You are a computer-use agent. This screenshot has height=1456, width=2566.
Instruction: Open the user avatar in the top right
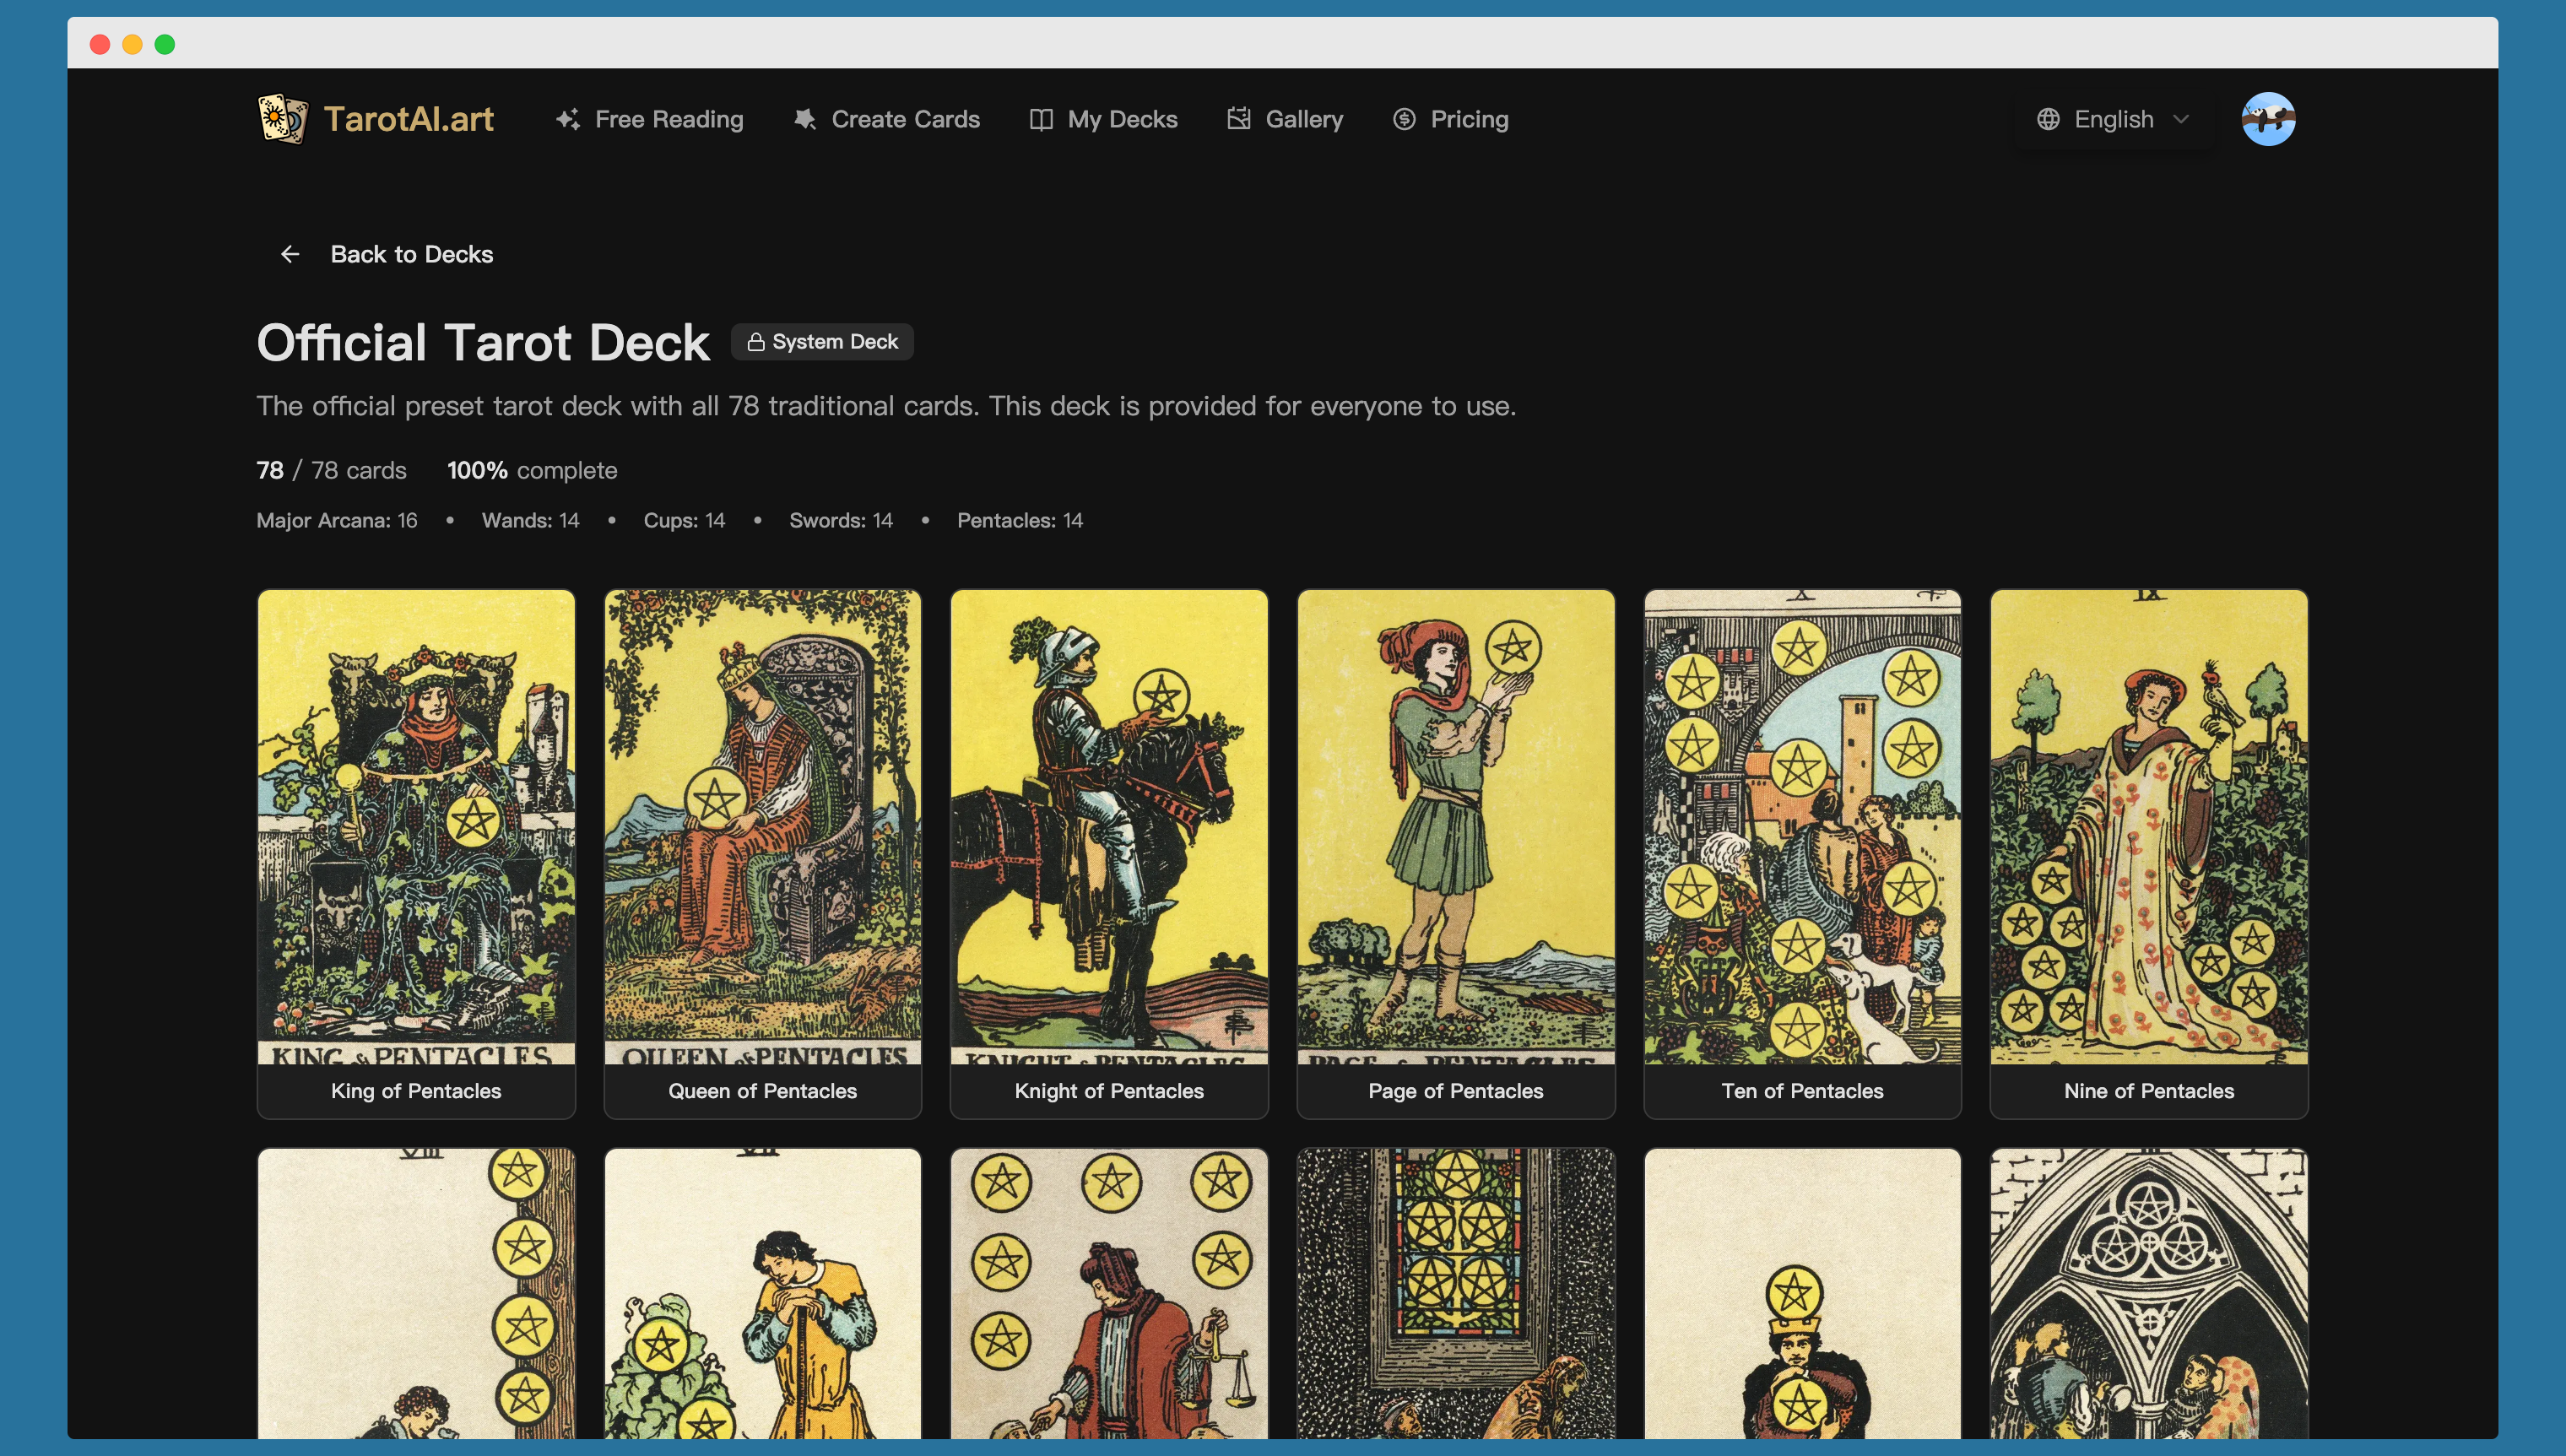2268,118
